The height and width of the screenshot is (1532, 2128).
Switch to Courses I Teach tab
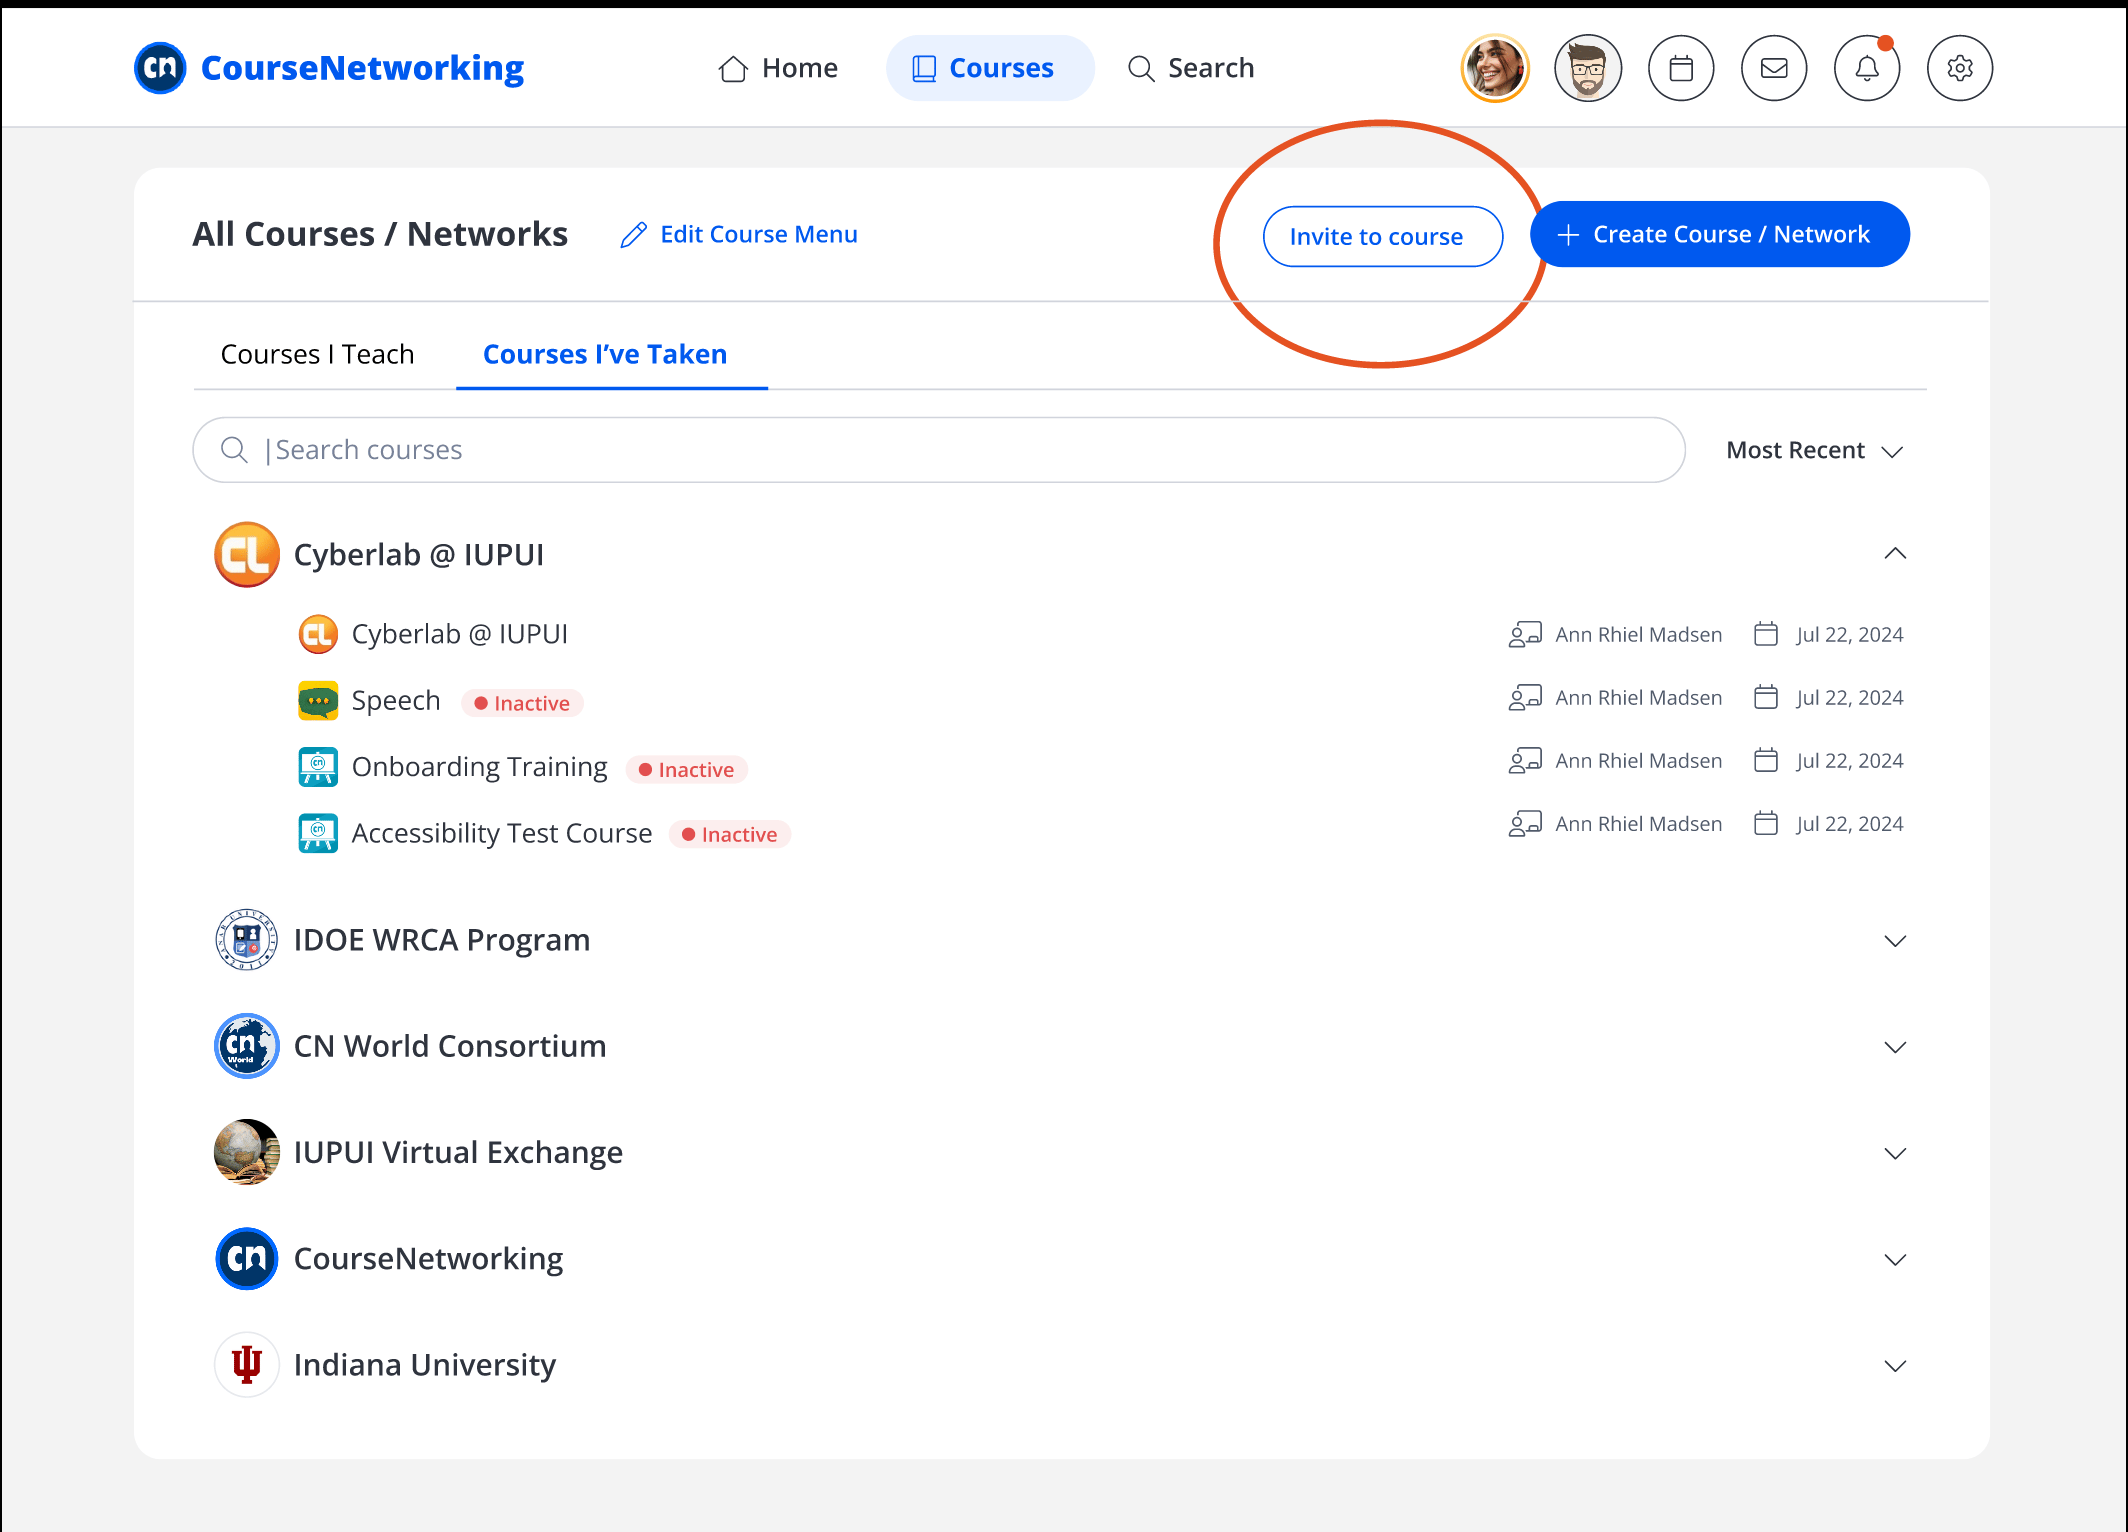(x=317, y=354)
